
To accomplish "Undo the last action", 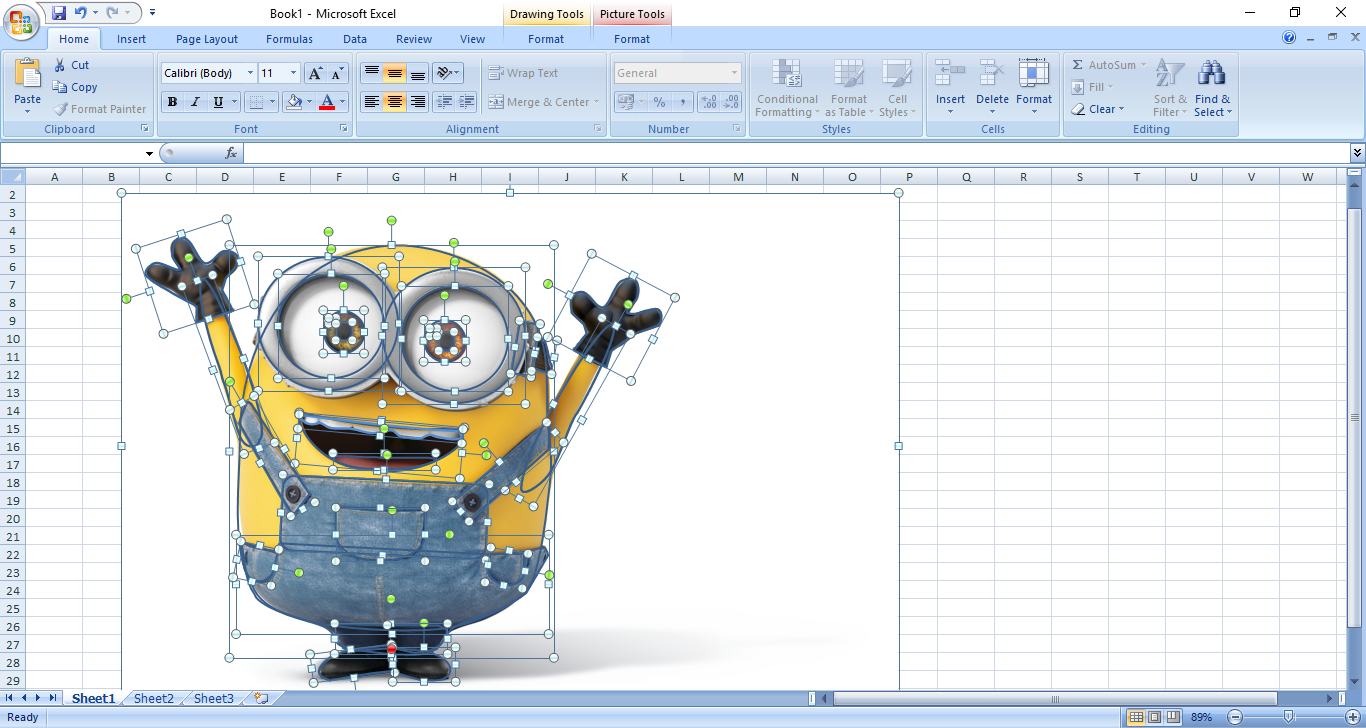I will coord(81,13).
